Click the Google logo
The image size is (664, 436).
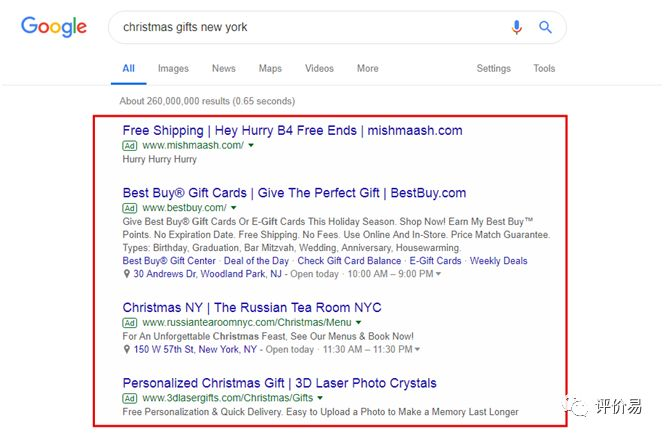[54, 27]
